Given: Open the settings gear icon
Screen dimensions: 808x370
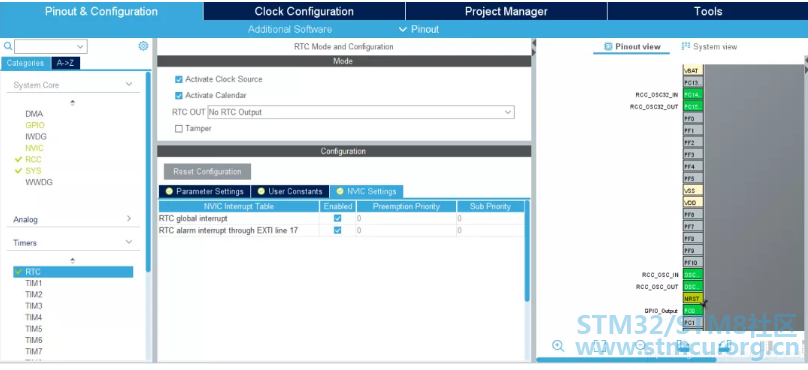Looking at the screenshot, I should (x=143, y=46).
